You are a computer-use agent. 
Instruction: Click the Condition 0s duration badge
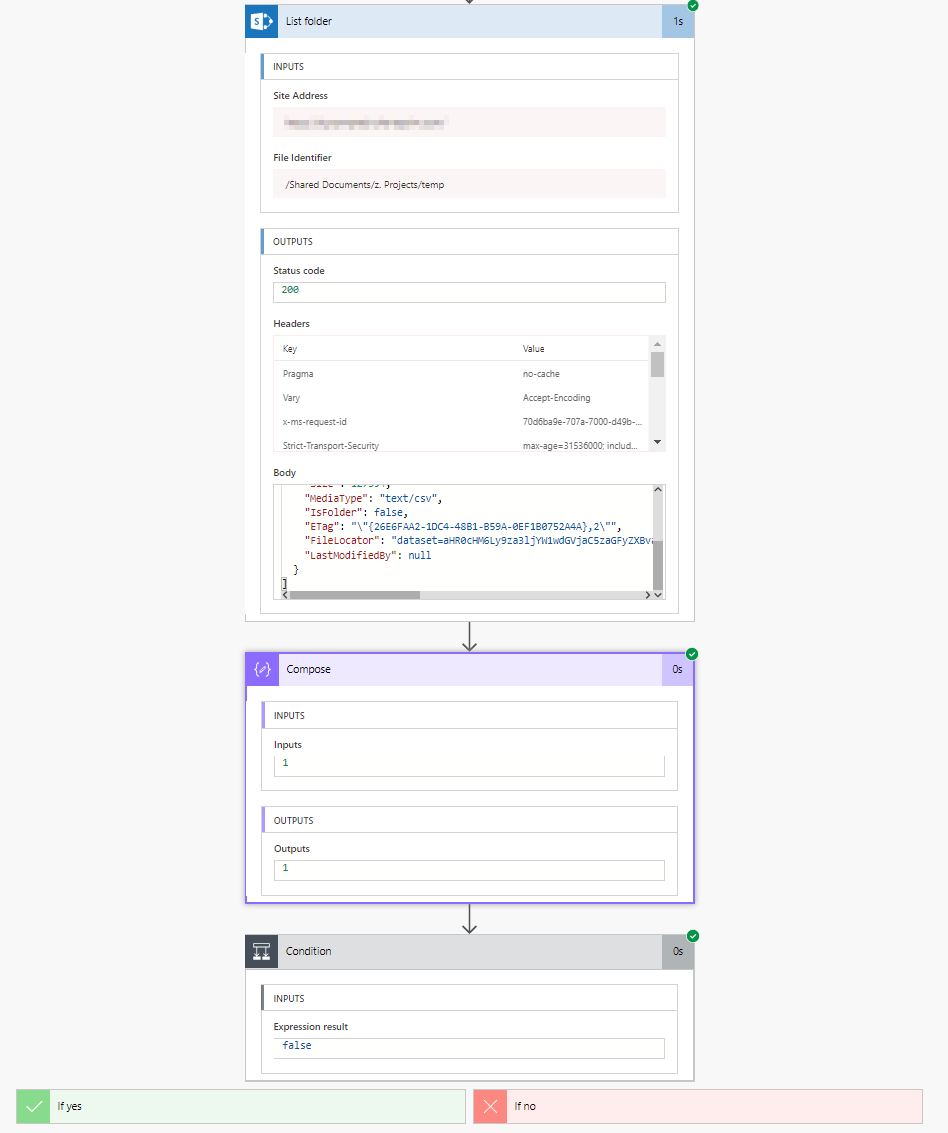click(678, 951)
